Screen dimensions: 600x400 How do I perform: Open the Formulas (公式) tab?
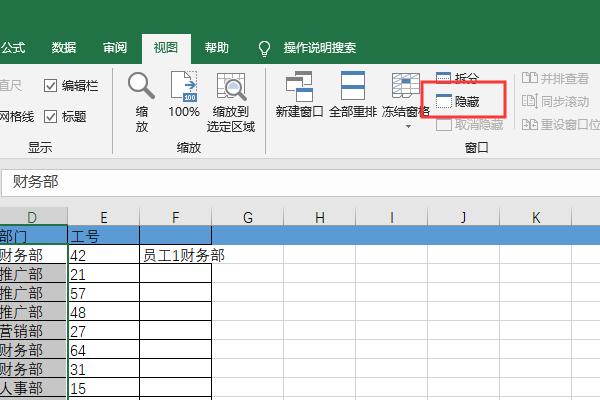pos(13,48)
